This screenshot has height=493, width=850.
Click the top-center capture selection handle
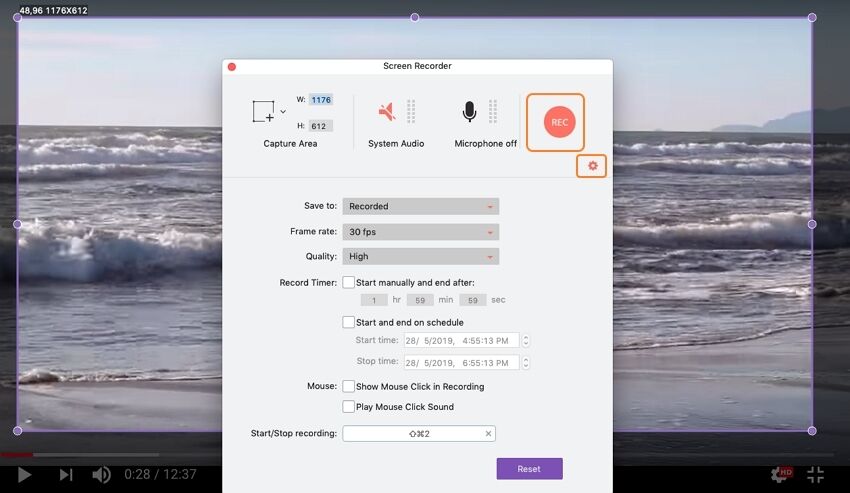pos(415,18)
